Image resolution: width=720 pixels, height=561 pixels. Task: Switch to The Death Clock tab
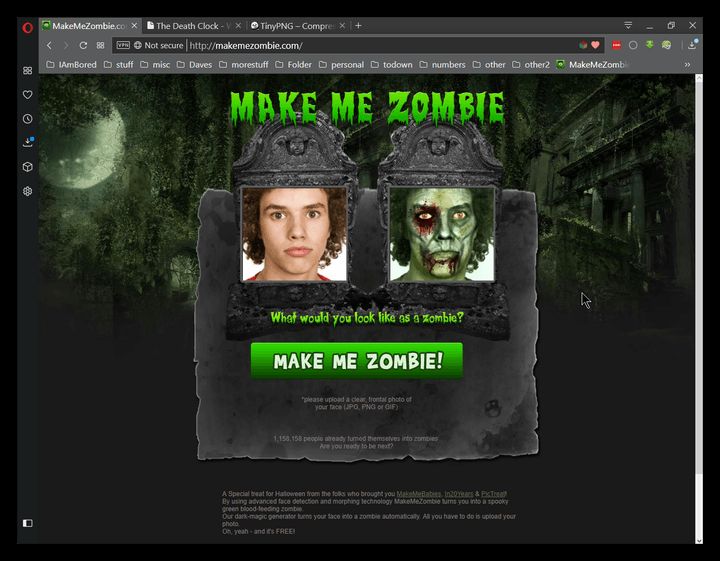coord(193,26)
